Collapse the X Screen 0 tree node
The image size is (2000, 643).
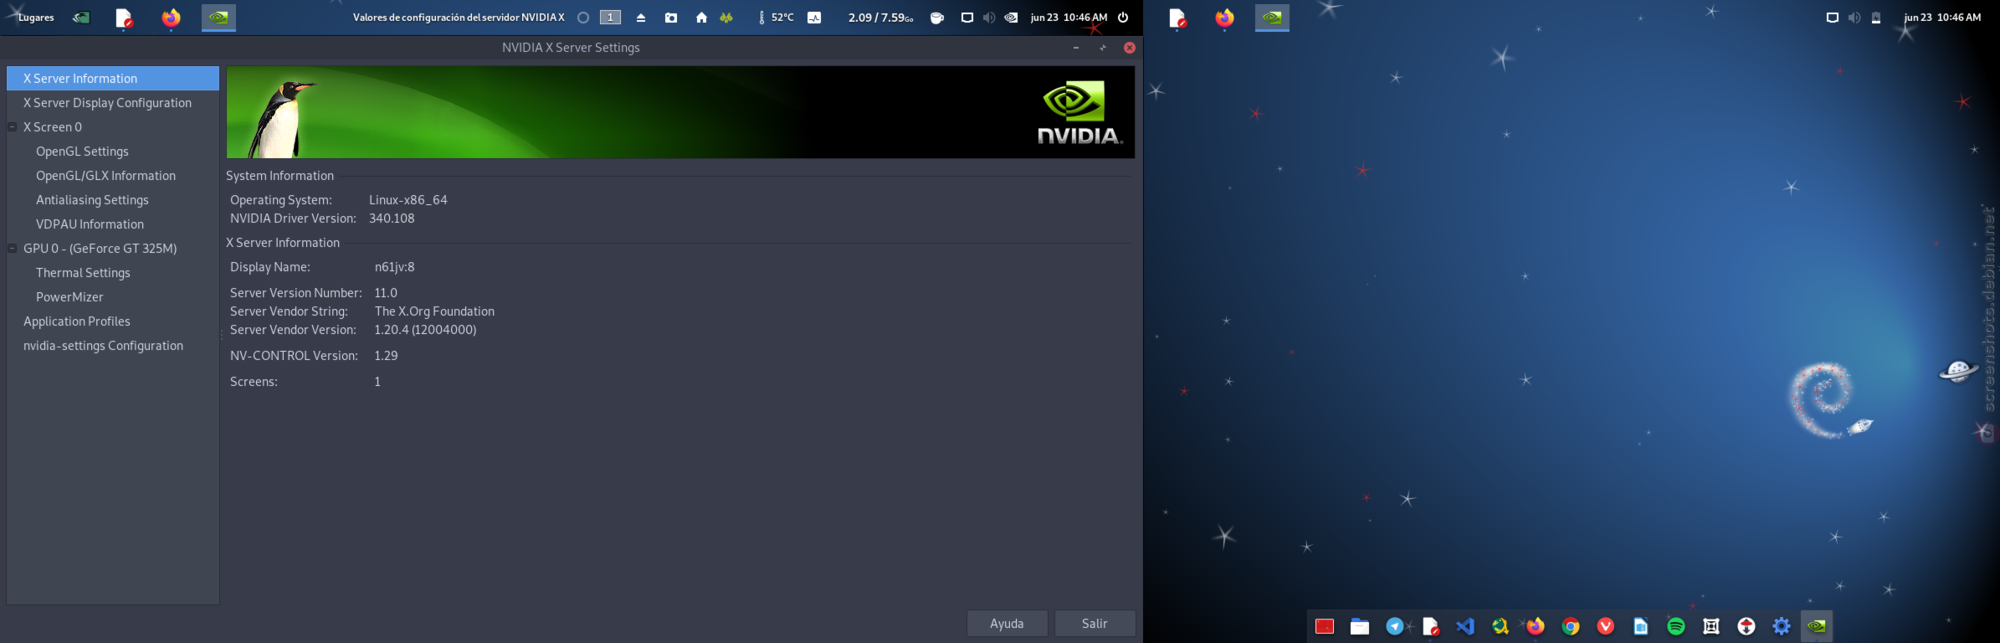pyautogui.click(x=12, y=127)
